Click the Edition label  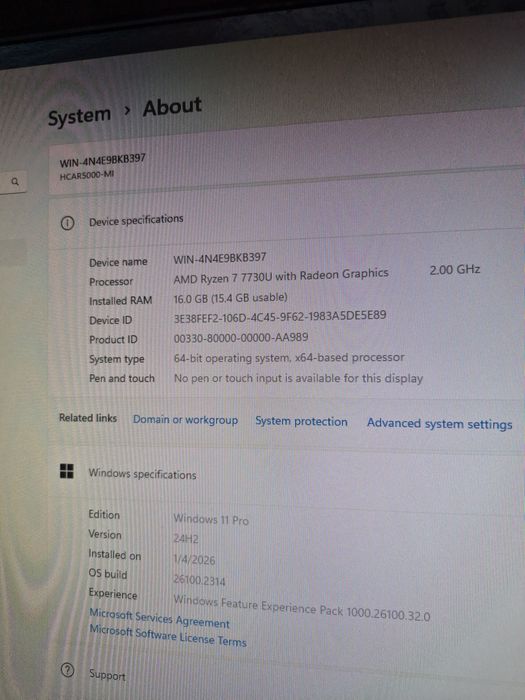pyautogui.click(x=104, y=515)
